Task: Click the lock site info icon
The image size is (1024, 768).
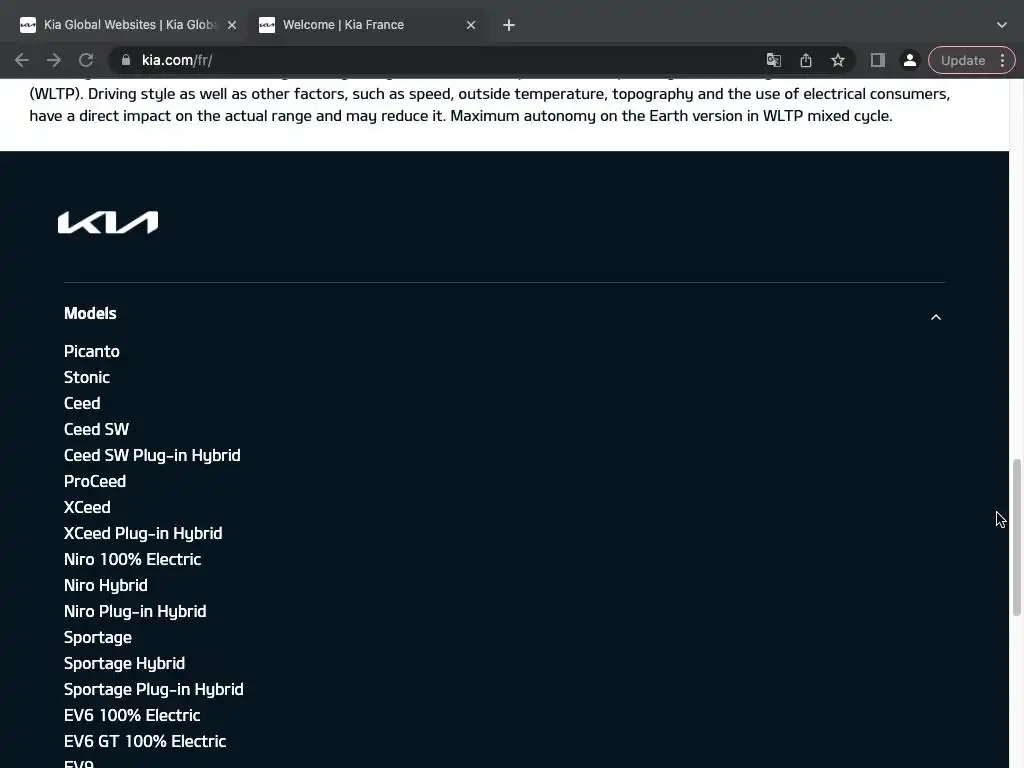Action: 126,60
